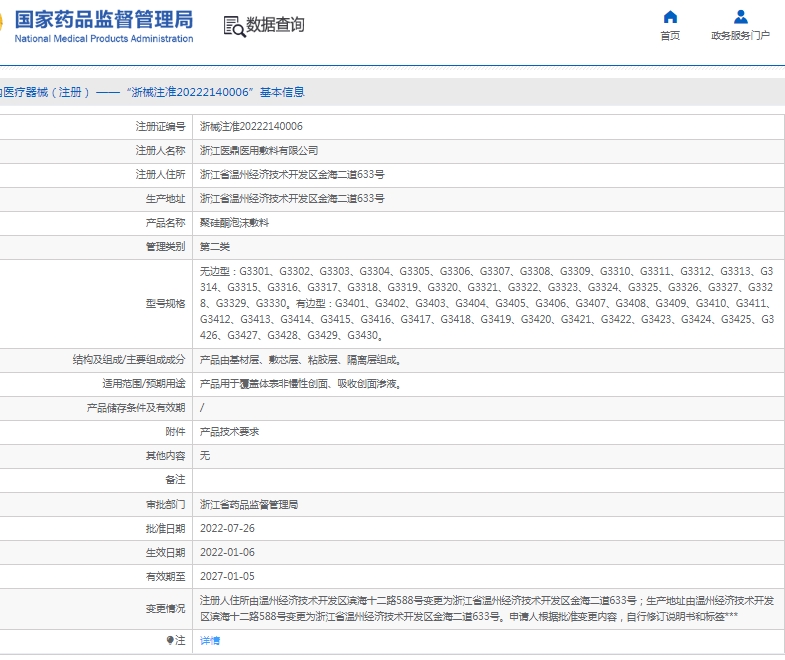Click the 有效期至 row label
This screenshot has height=660, width=785.
point(165,576)
